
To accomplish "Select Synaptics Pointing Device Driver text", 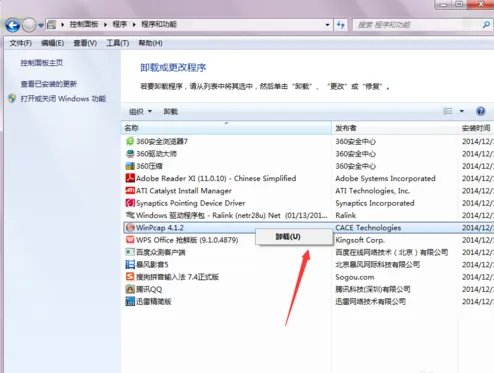I will click(x=191, y=203).
